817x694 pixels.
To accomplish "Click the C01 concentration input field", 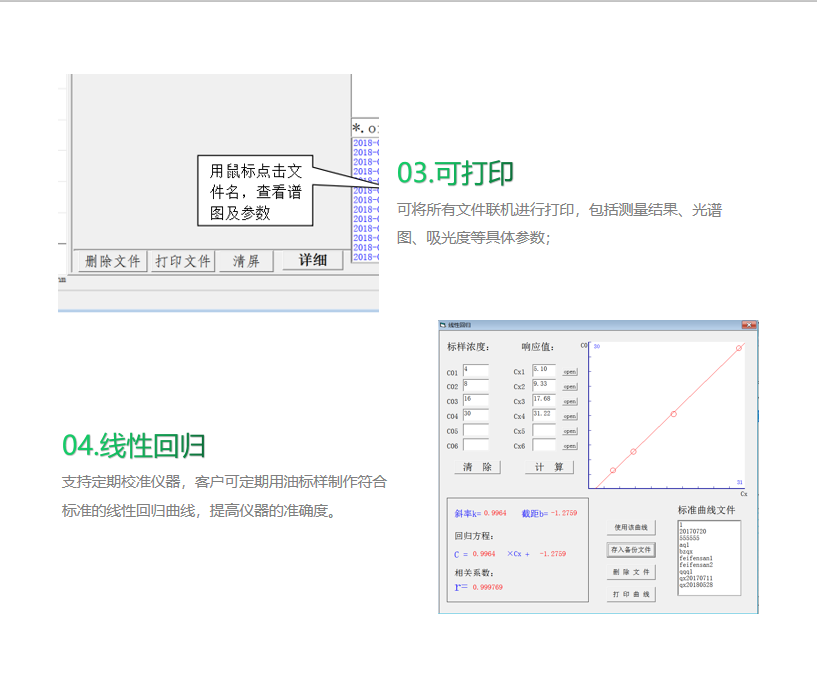I will [475, 371].
